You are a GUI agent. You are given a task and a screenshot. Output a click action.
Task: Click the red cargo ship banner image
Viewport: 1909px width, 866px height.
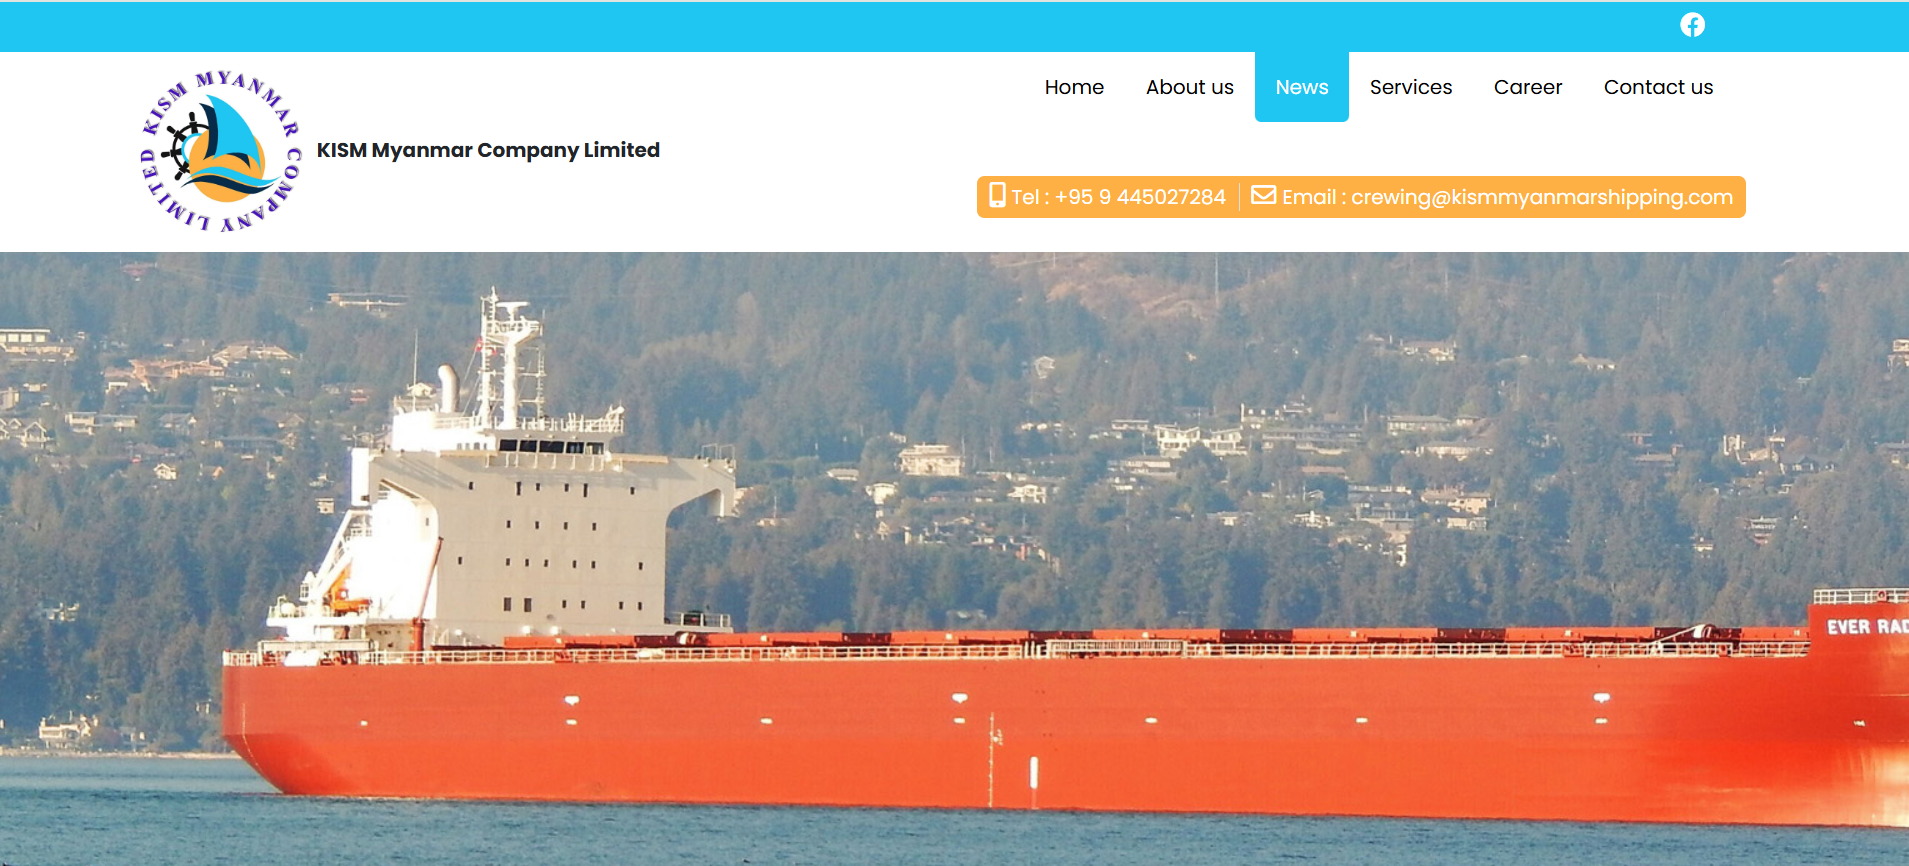[954, 559]
